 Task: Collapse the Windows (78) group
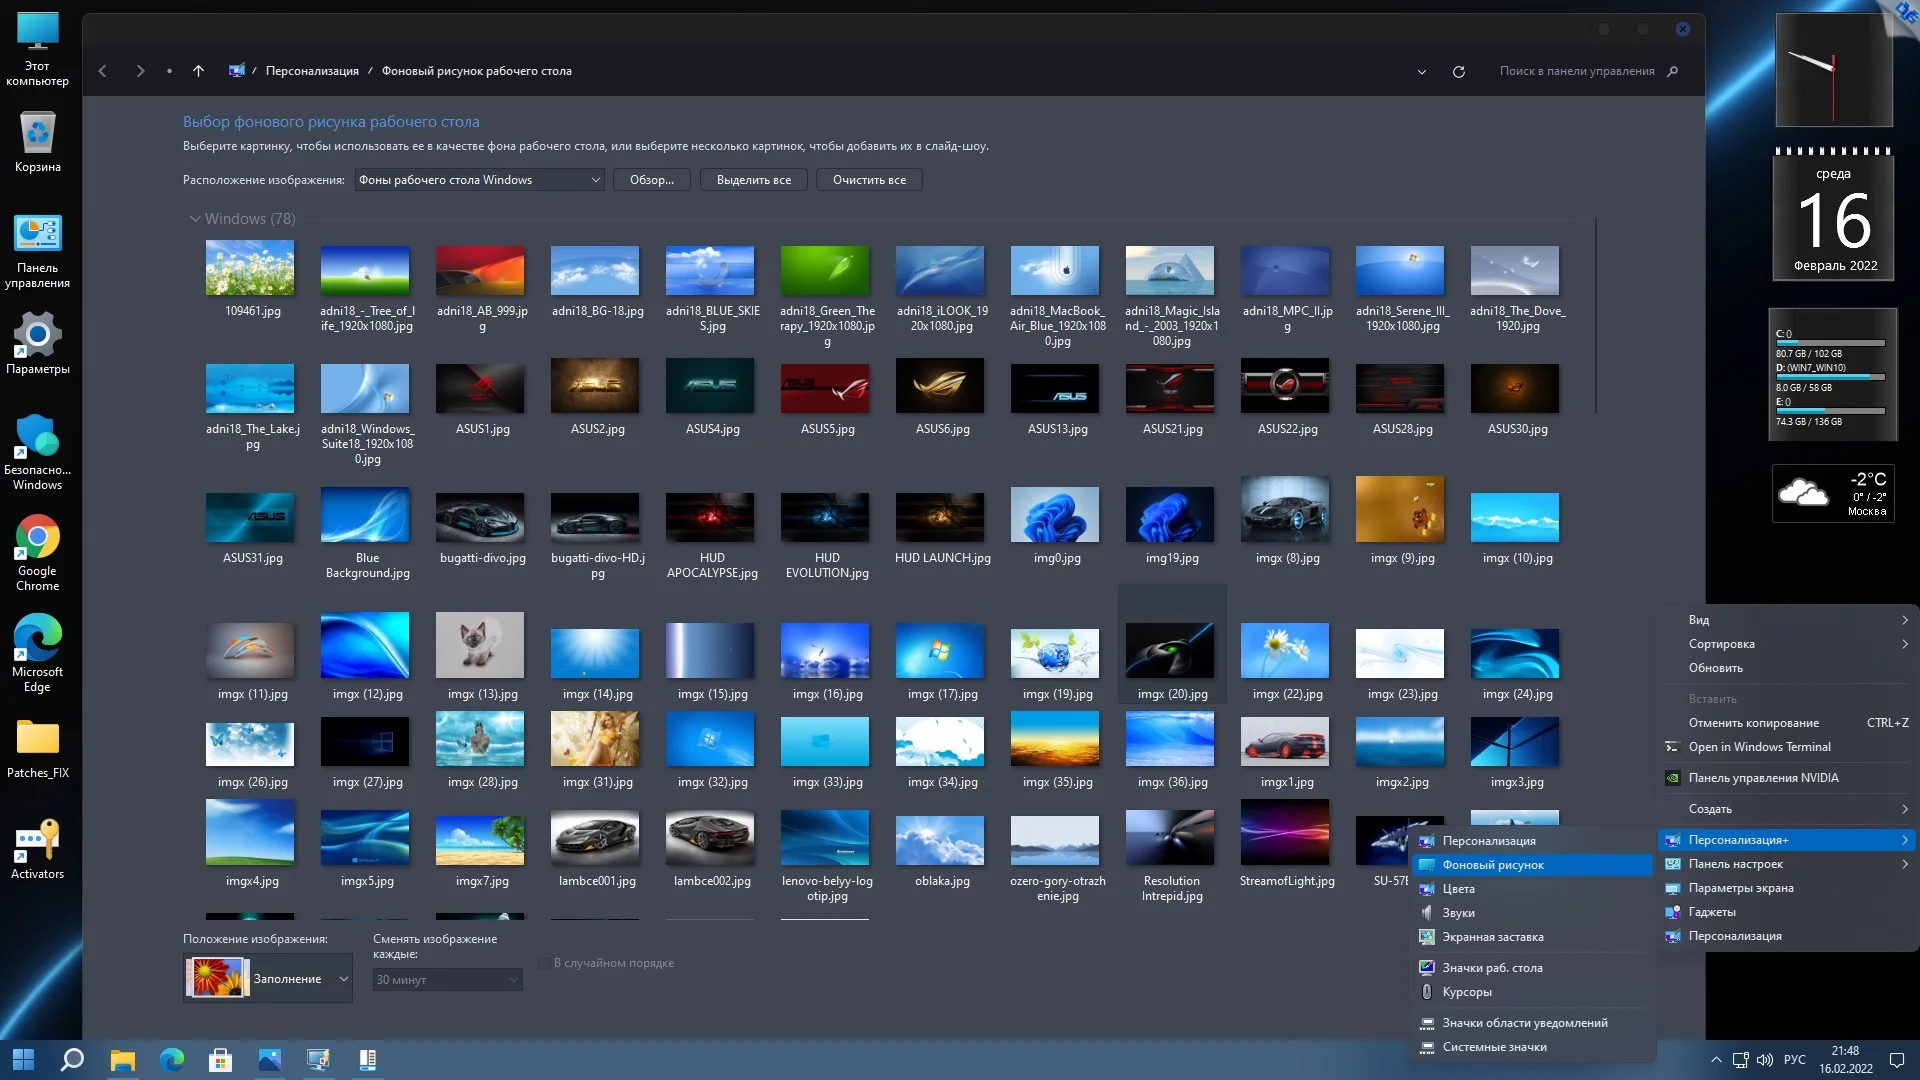pos(195,219)
